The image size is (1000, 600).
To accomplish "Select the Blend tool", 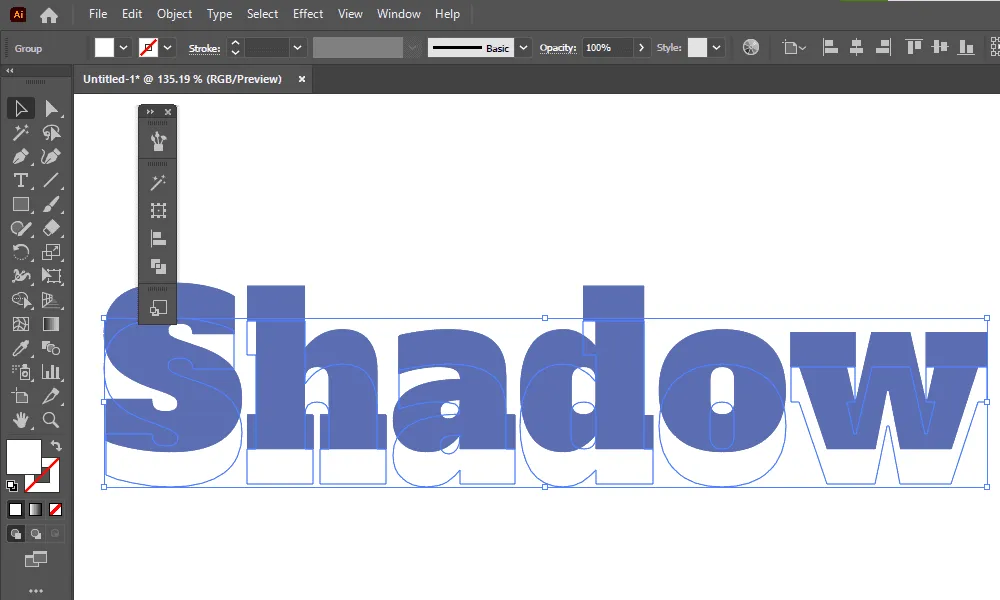I will click(51, 348).
